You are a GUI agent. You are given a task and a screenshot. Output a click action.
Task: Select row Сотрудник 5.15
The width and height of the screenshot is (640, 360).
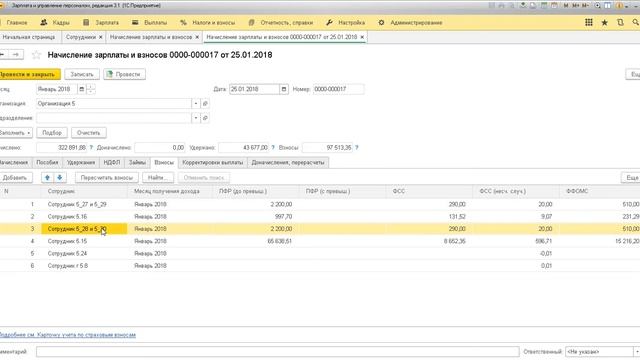coord(320,241)
